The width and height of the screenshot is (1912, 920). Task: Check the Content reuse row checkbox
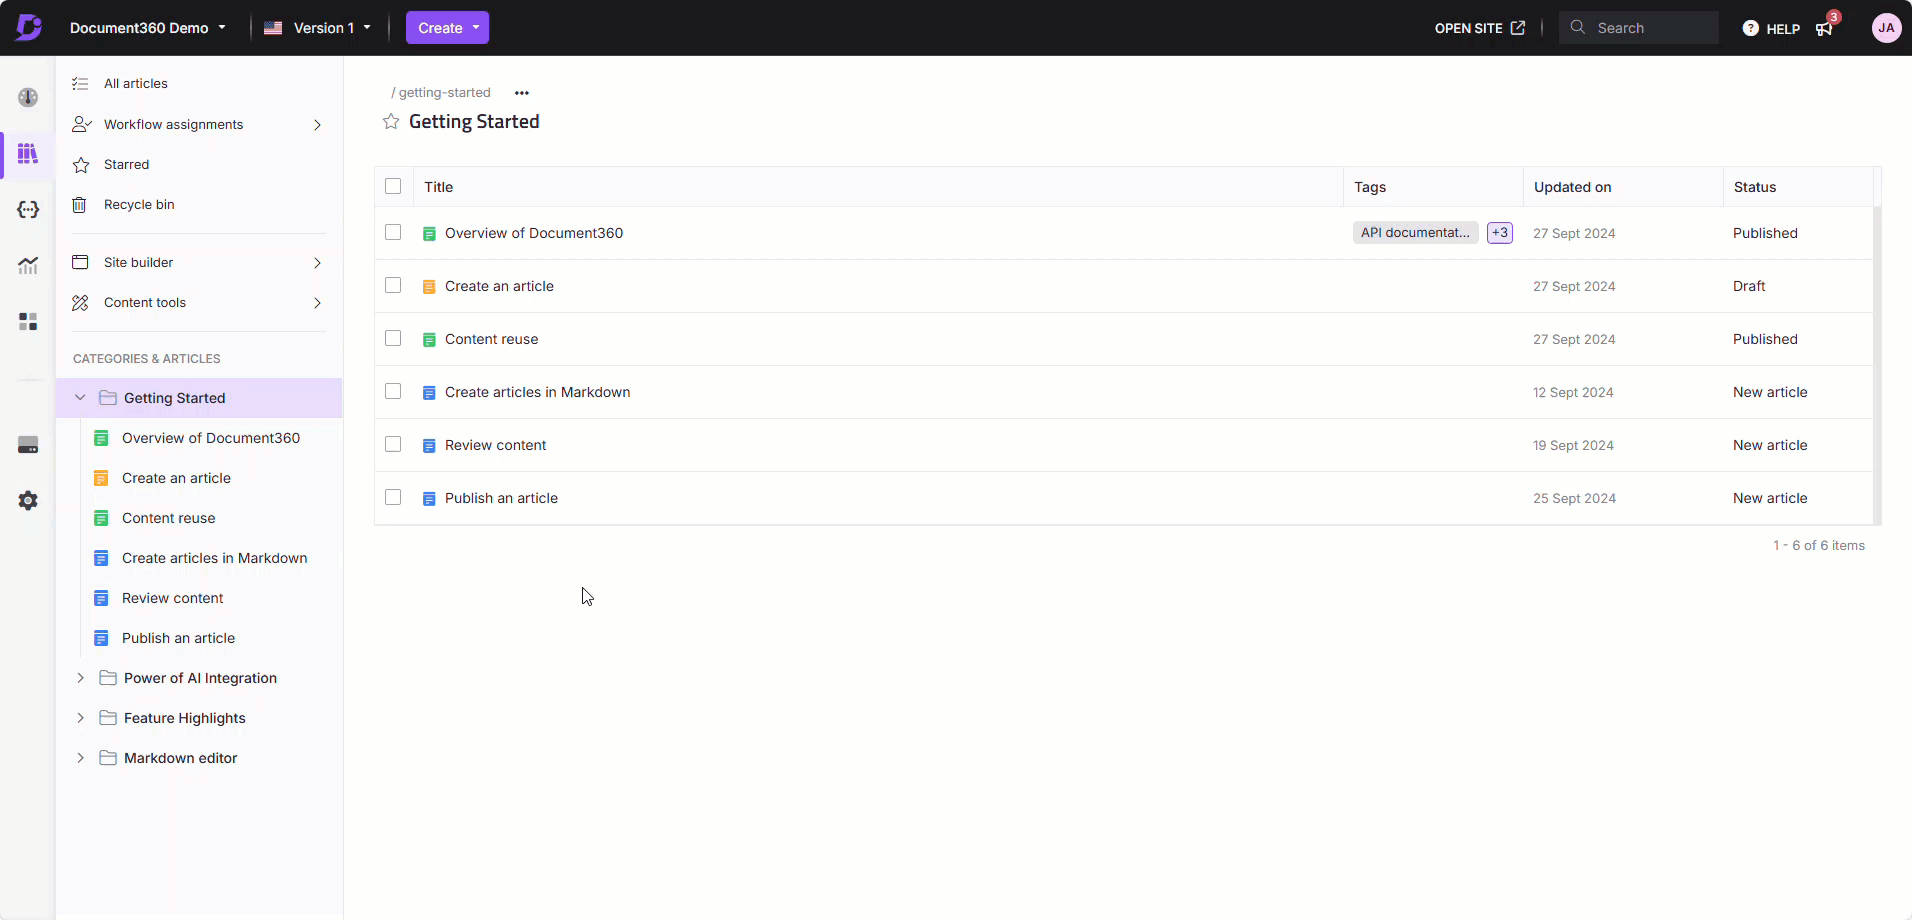[x=393, y=338]
